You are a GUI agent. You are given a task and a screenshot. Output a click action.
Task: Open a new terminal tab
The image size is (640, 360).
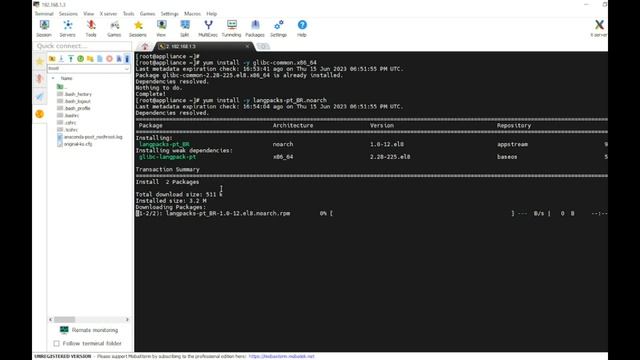263,46
